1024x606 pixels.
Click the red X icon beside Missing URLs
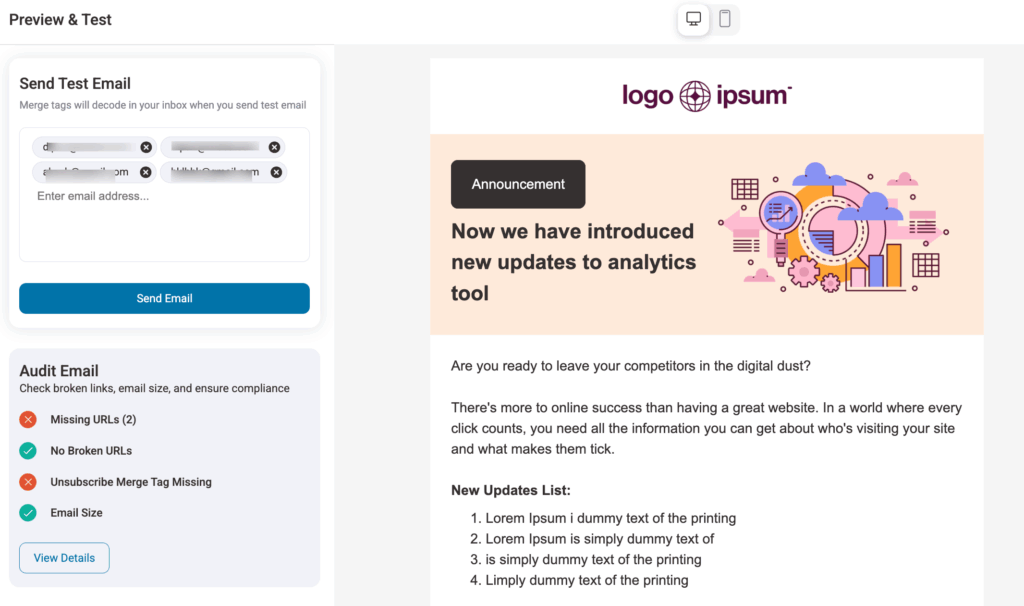click(28, 419)
